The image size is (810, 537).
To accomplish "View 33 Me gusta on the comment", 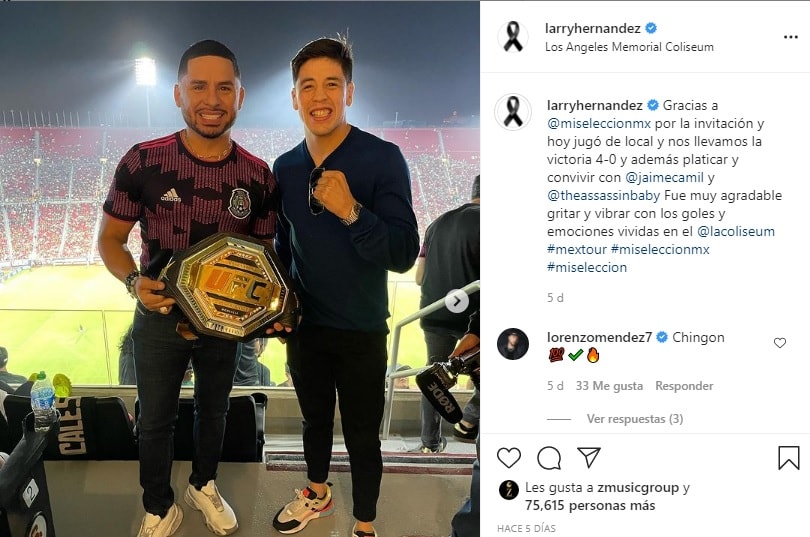I will [x=609, y=386].
